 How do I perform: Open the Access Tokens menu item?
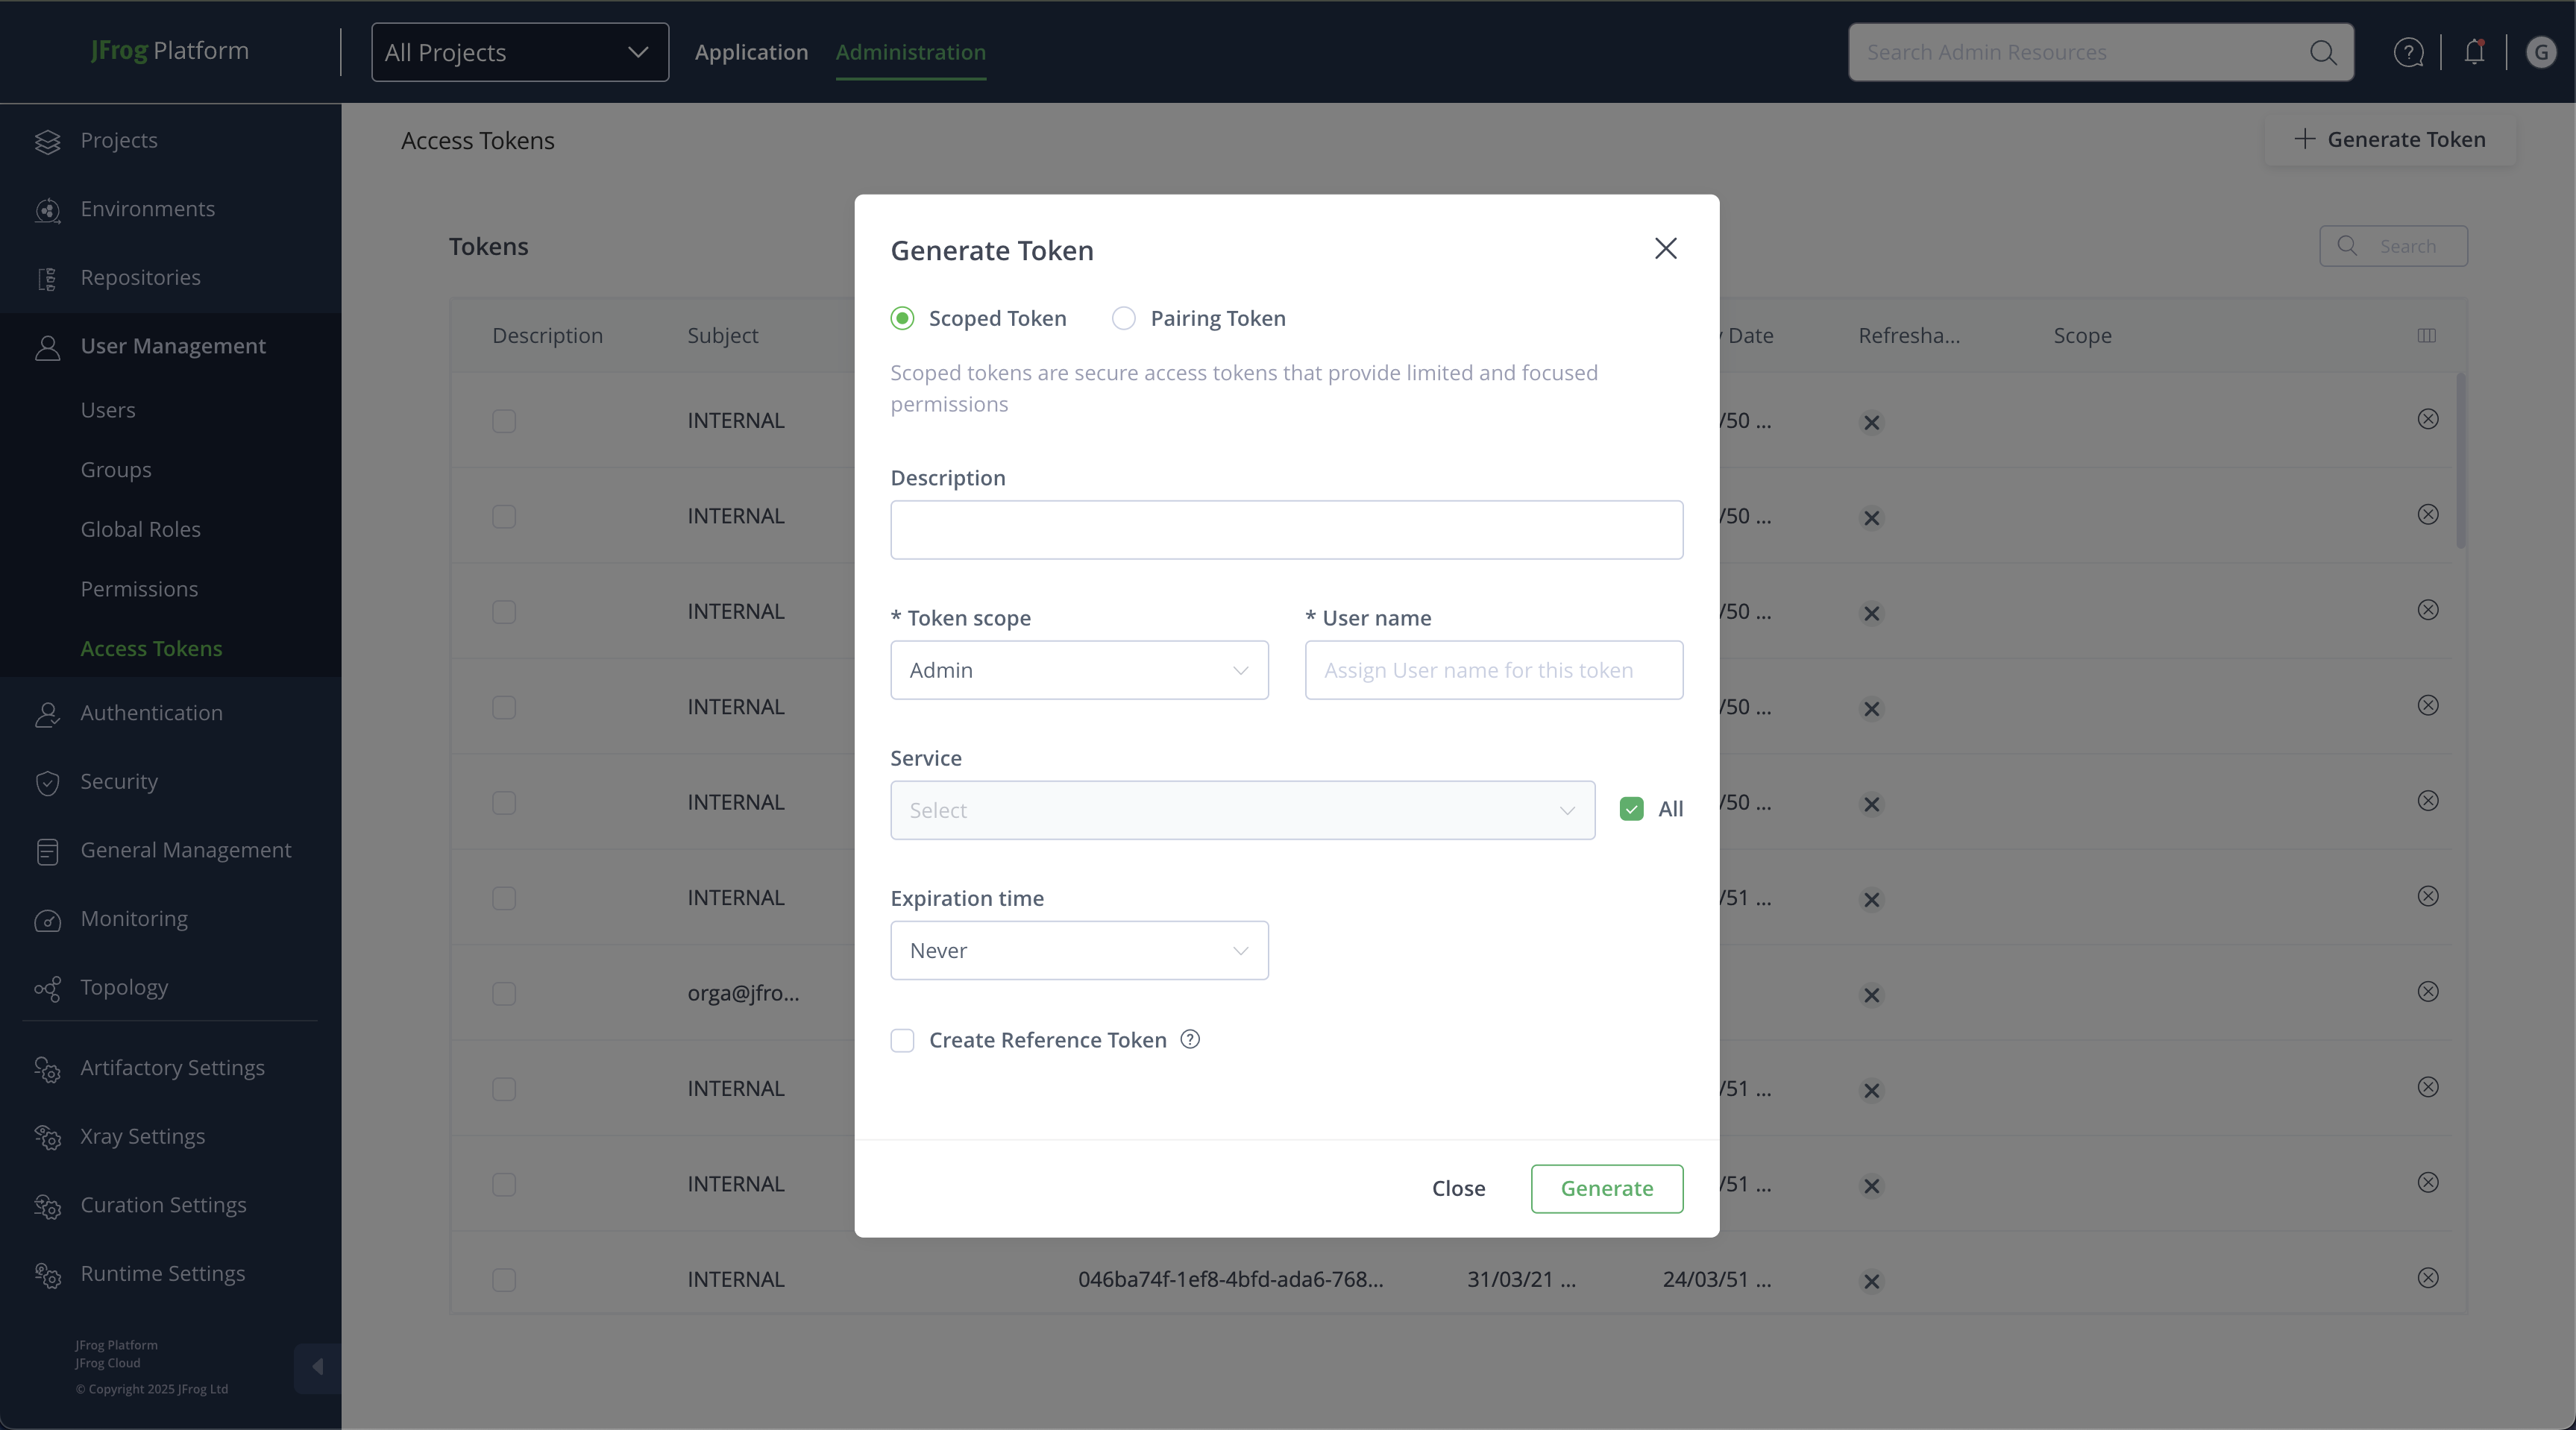(151, 648)
